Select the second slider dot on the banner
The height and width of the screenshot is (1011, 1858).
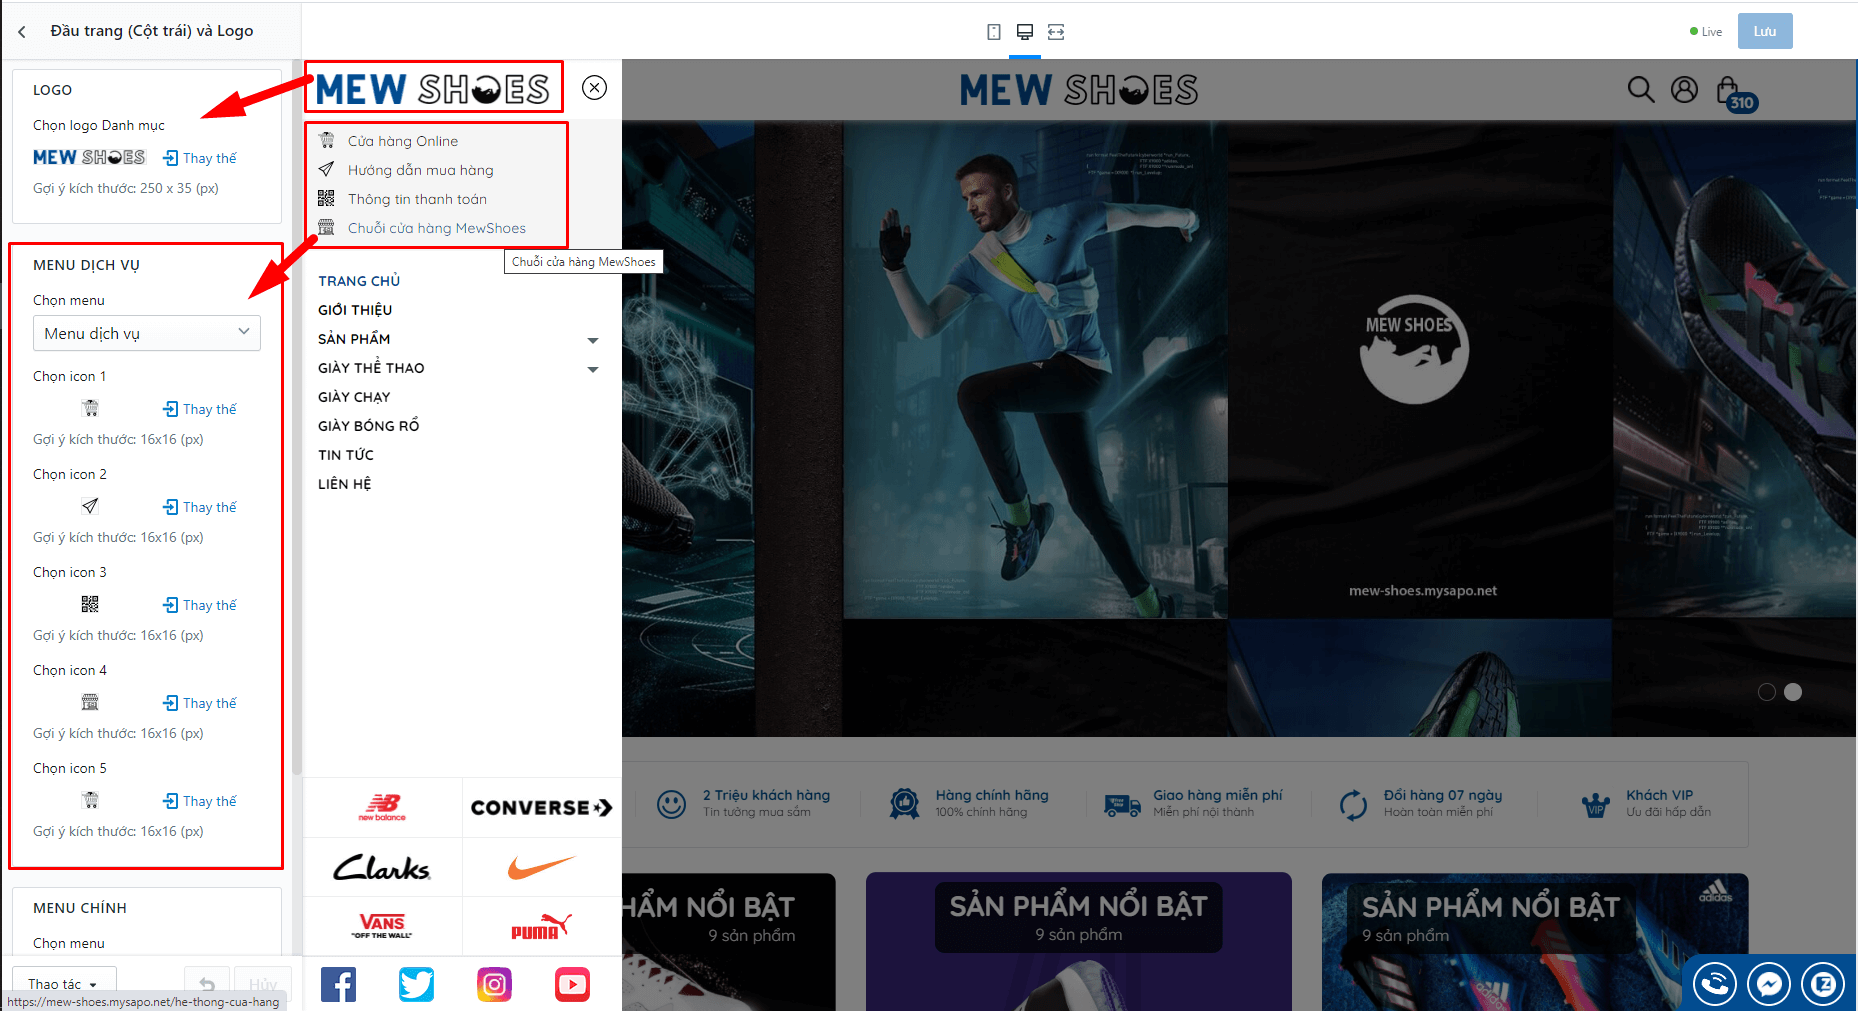[1793, 692]
